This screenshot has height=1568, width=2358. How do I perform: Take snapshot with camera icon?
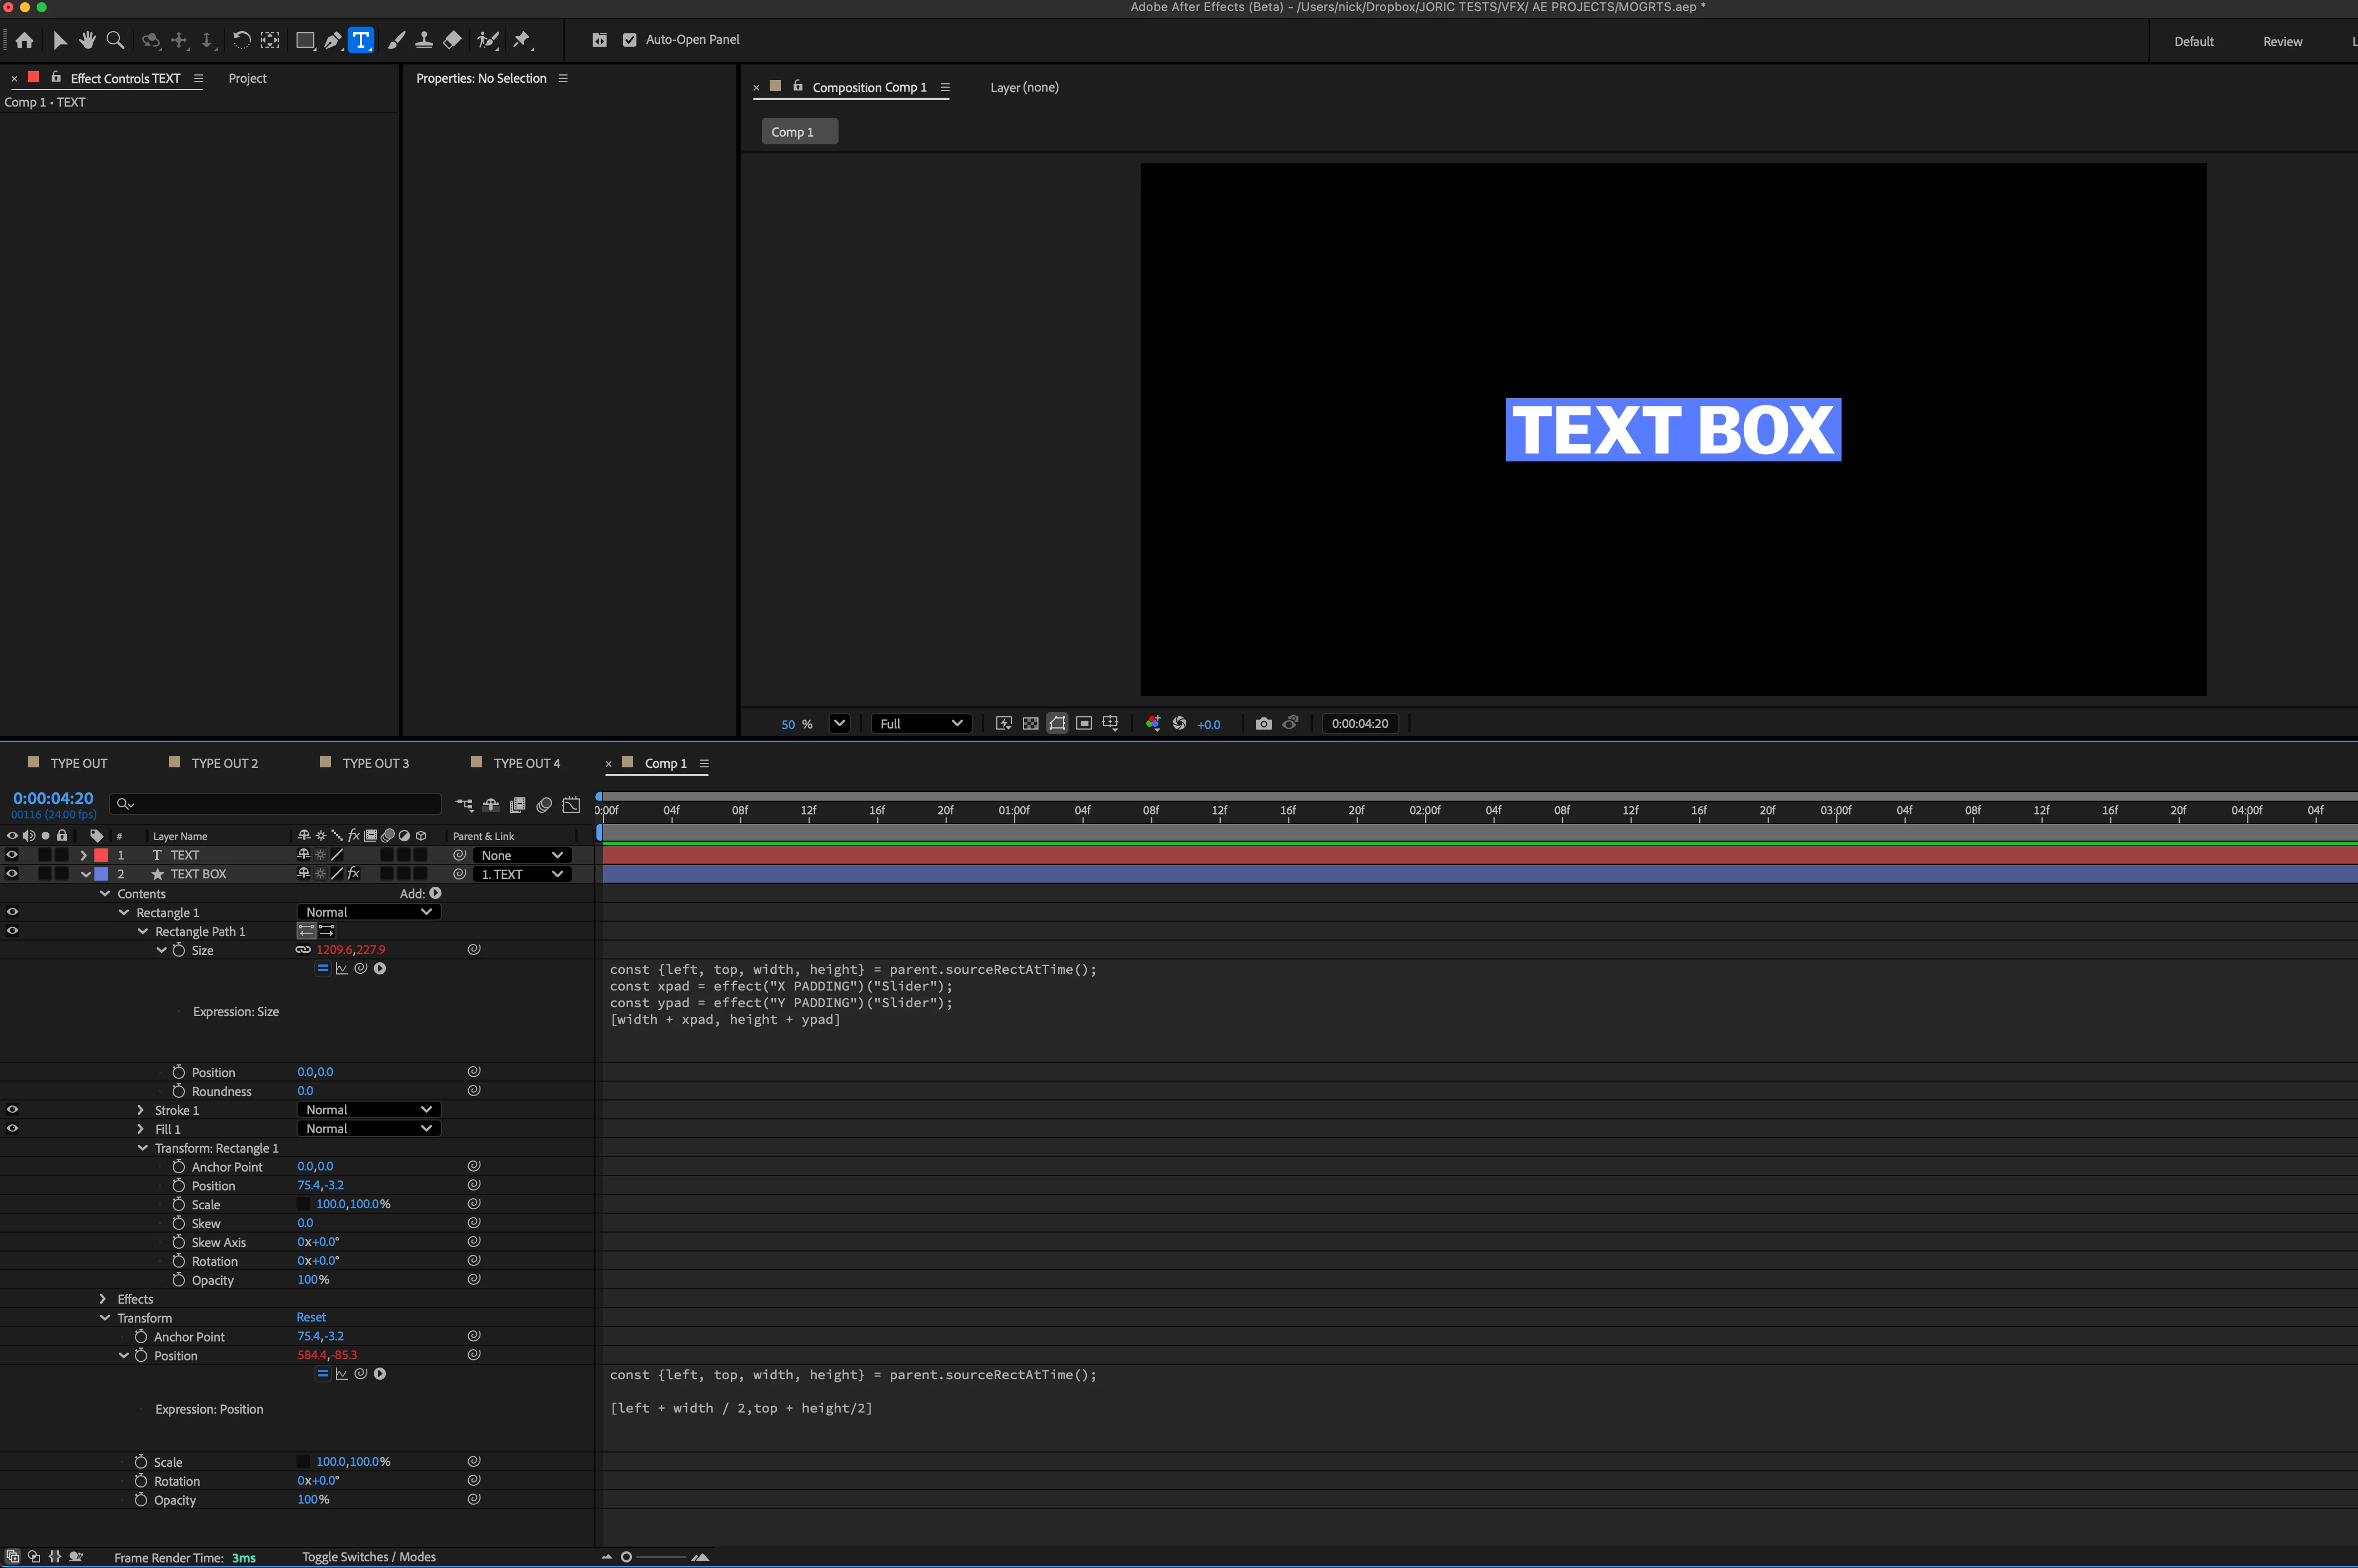[x=1264, y=723]
